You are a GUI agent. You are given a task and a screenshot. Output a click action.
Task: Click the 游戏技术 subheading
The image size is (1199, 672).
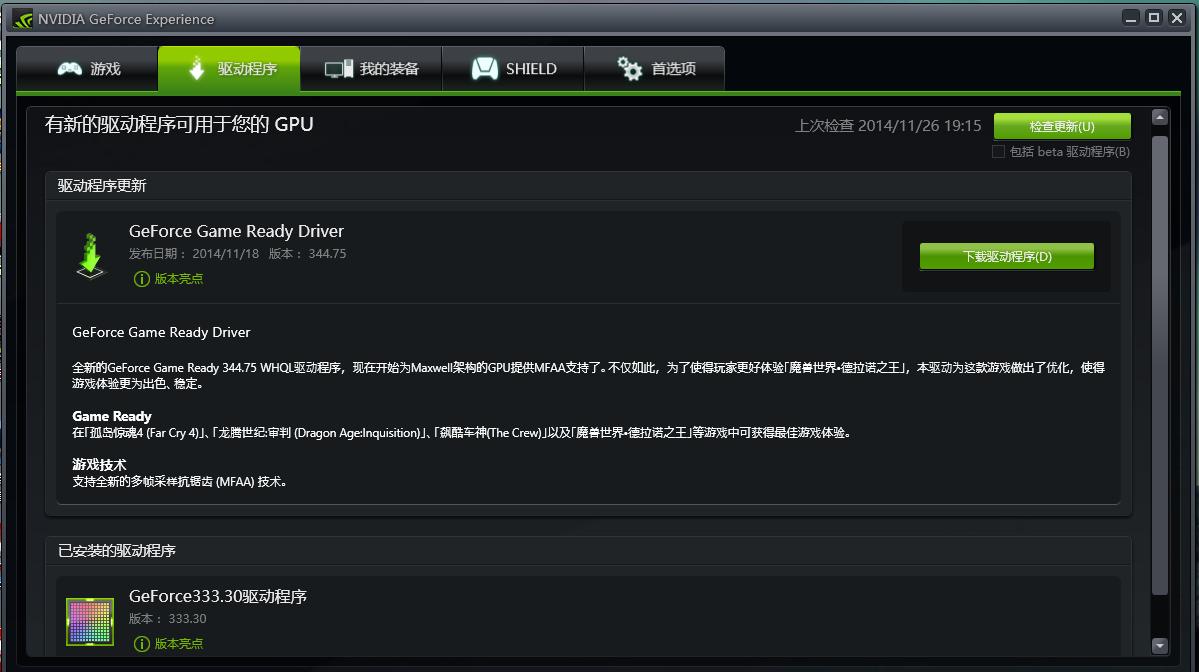click(x=99, y=465)
